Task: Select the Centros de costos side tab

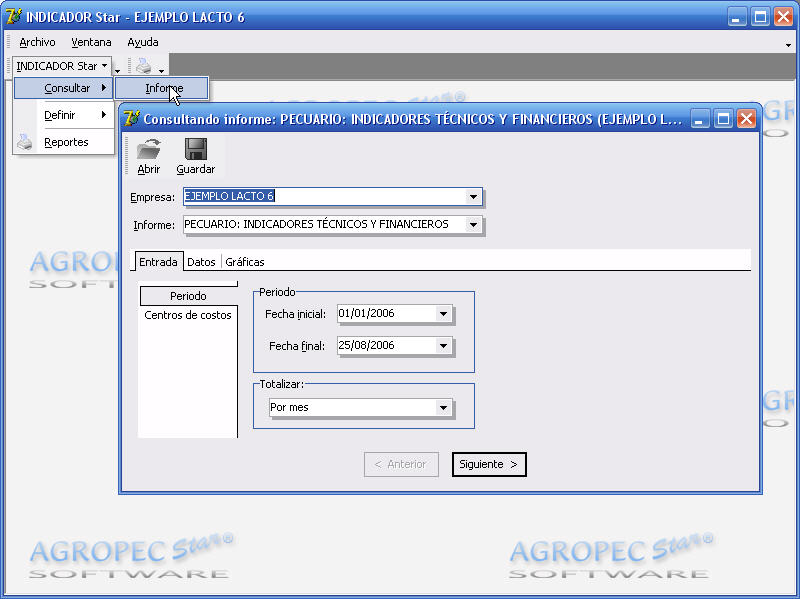Action: click(x=188, y=315)
